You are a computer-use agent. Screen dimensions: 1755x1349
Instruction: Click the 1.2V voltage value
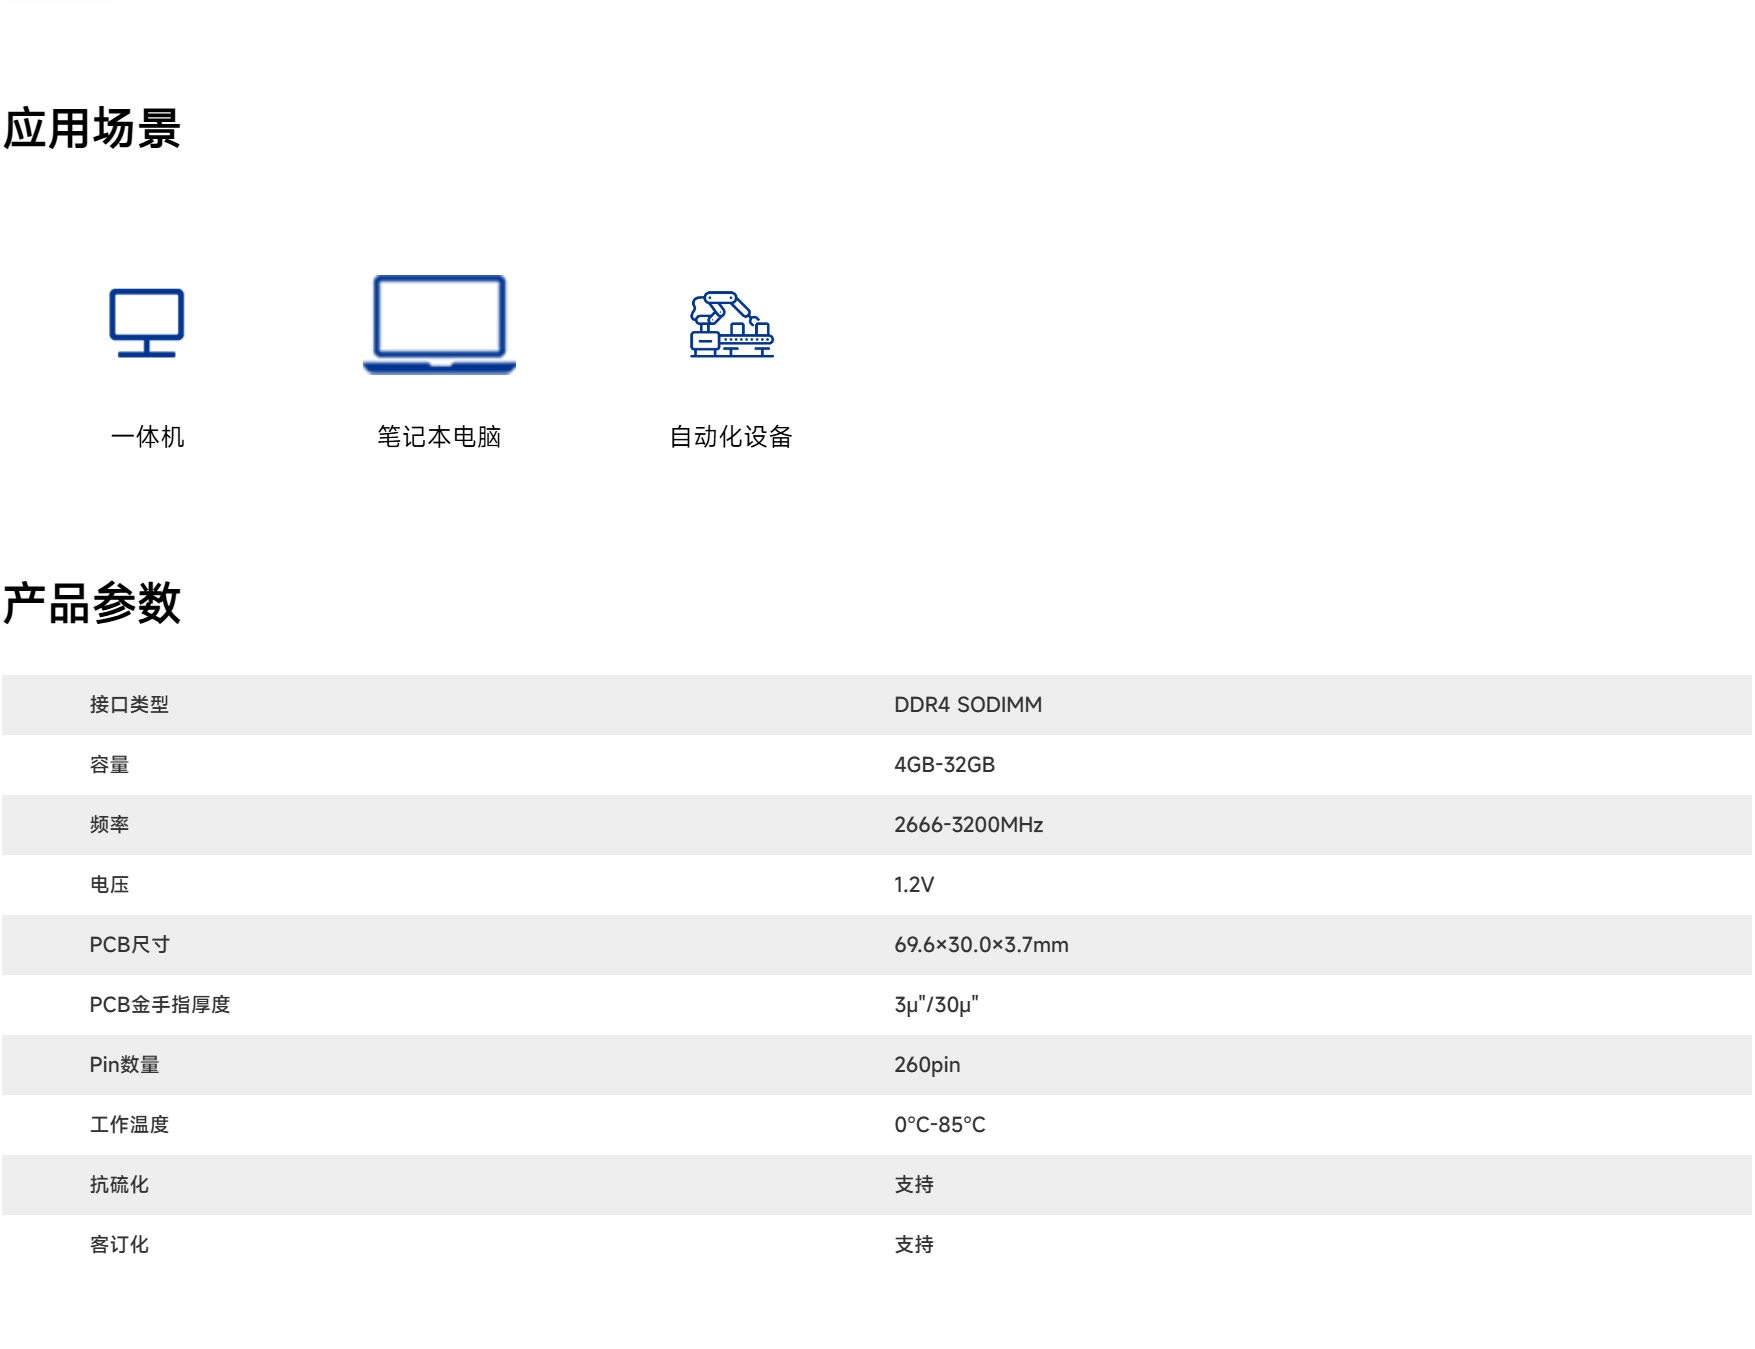coord(913,885)
